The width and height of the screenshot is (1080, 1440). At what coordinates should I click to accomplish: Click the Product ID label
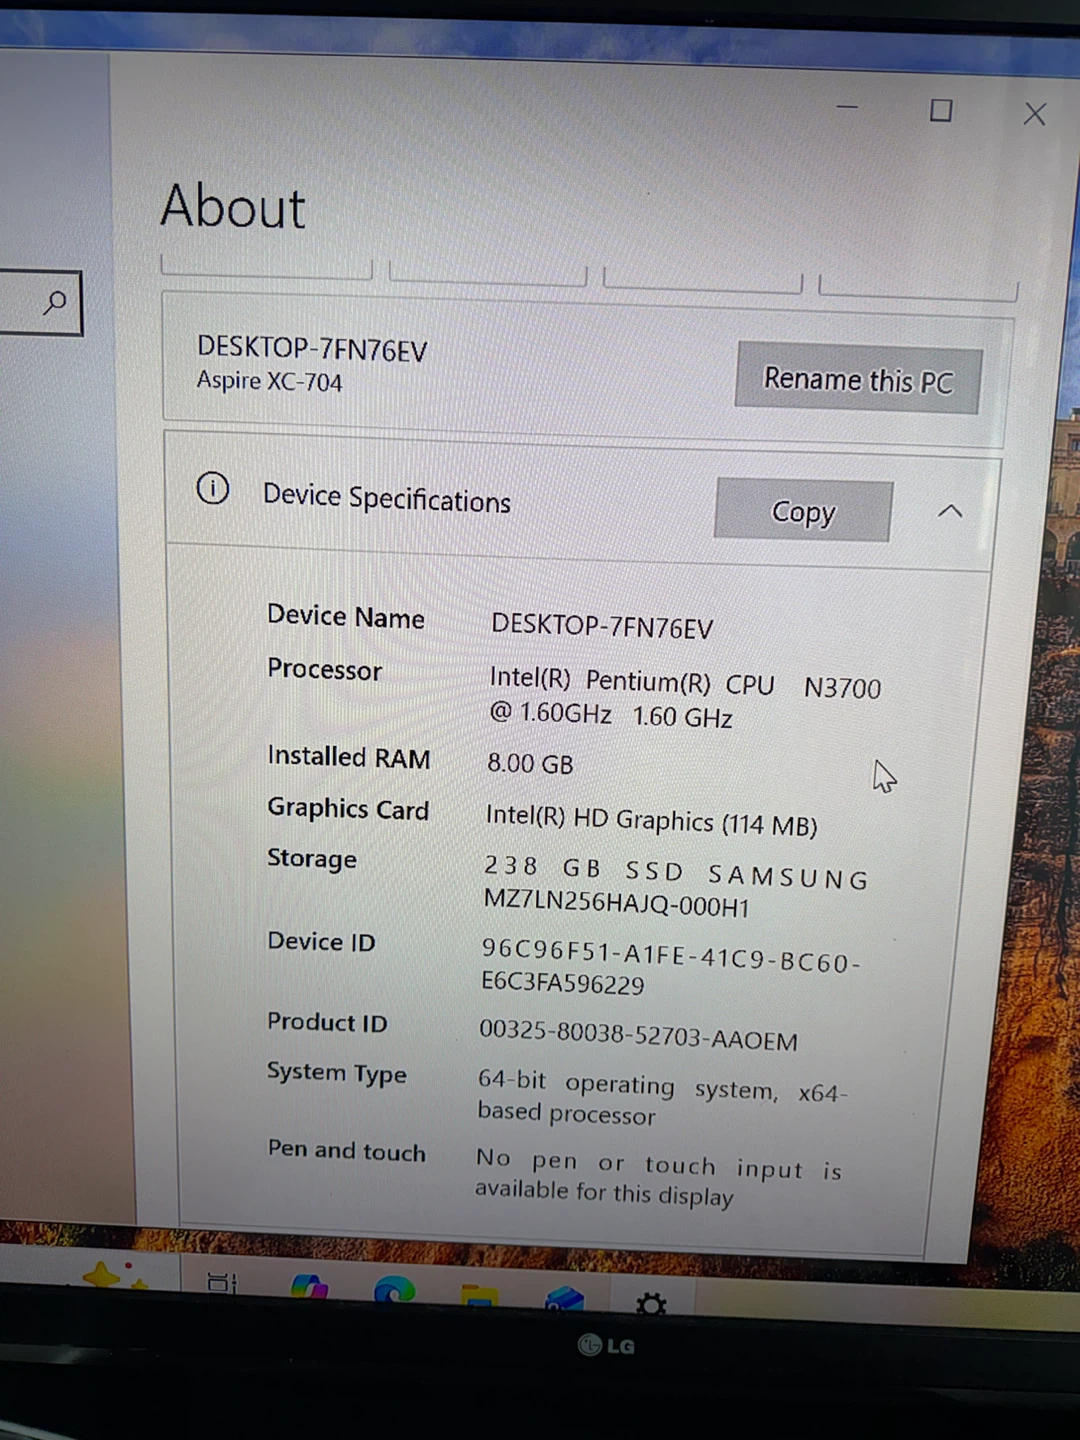point(326,1022)
